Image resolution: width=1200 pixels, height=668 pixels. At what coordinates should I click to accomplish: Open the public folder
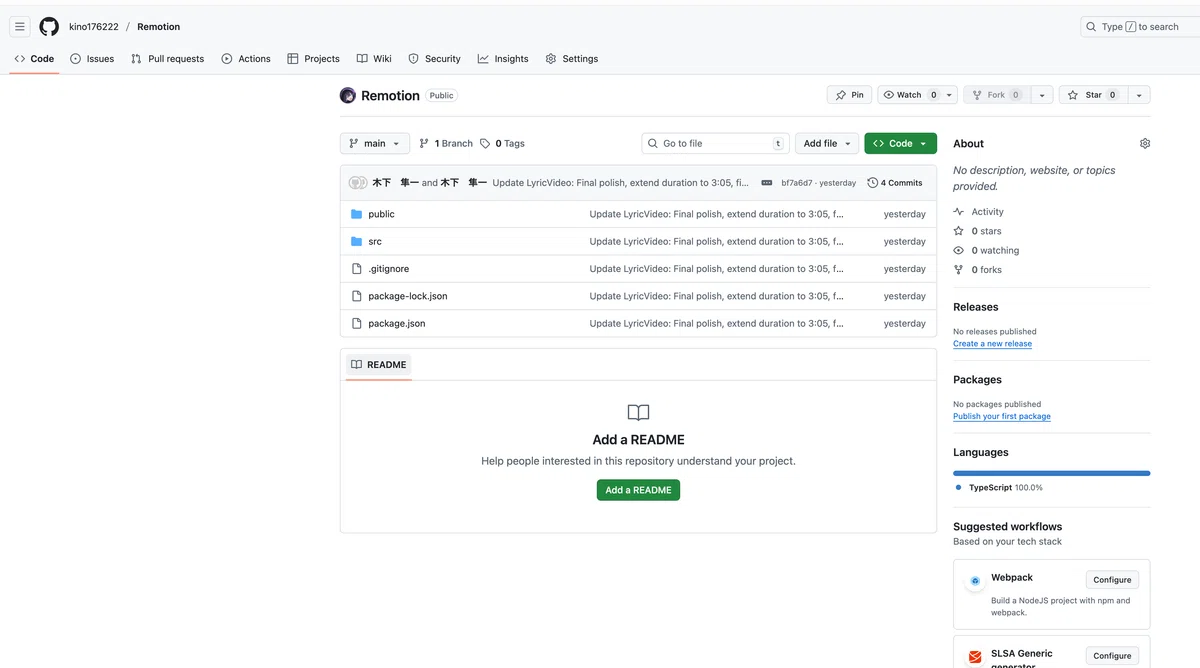coord(381,214)
